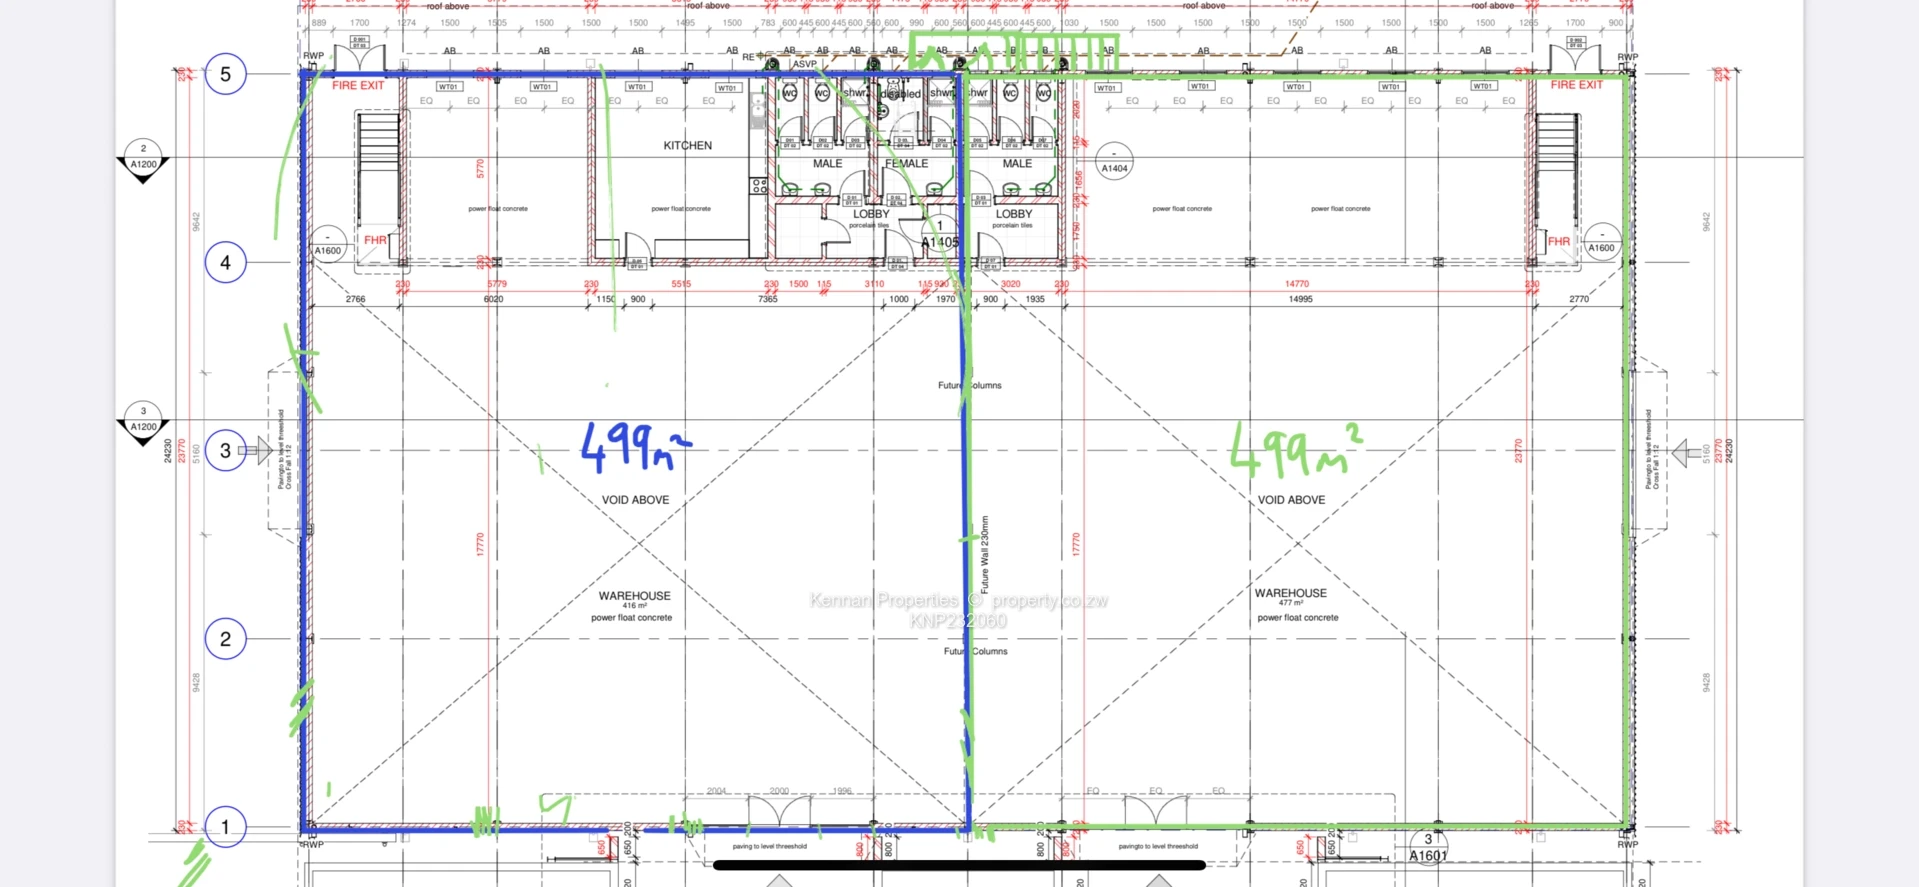Select grid marker circle number 2
The image size is (1919, 887).
(225, 639)
